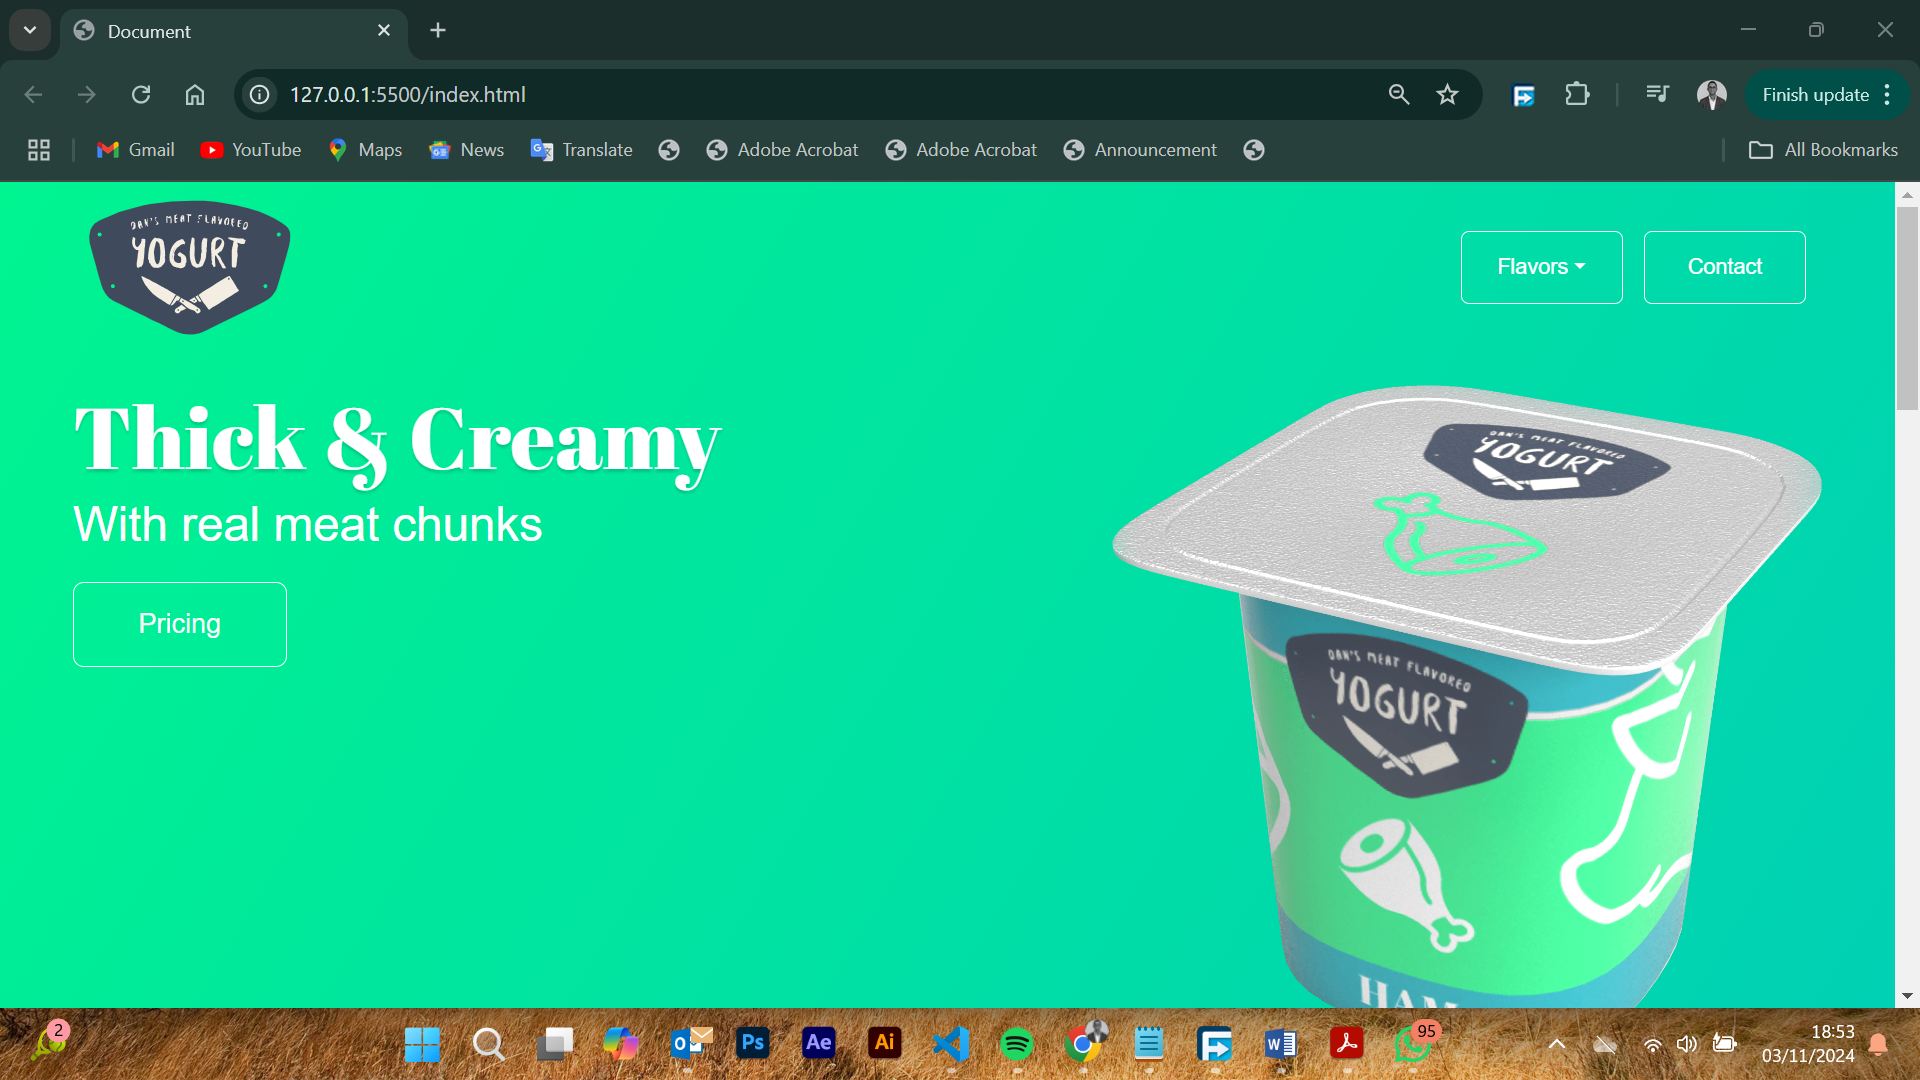This screenshot has width=1920, height=1080.
Task: Open the Announcement bookmark
Action: (1140, 150)
